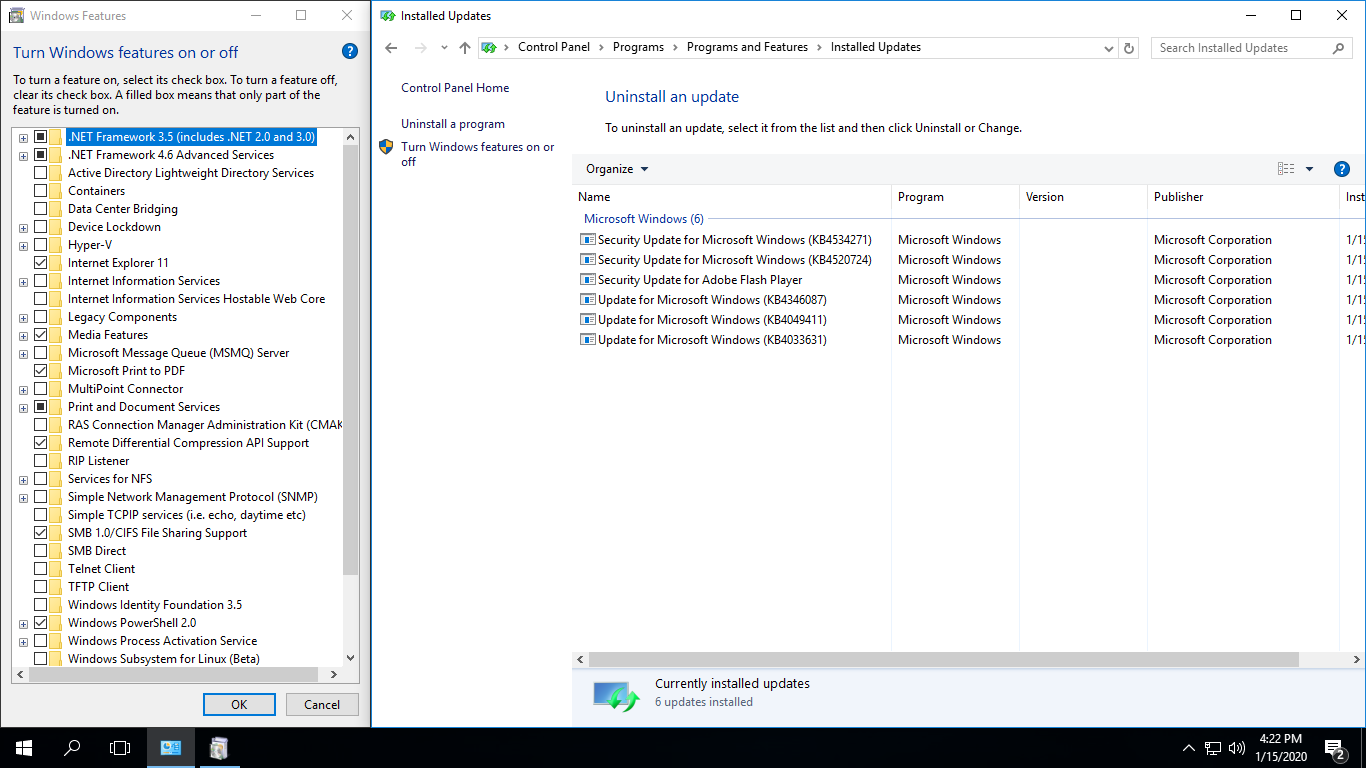Viewport: 1366px width, 768px height.
Task: Expand the Media Features node
Action: coord(23,335)
